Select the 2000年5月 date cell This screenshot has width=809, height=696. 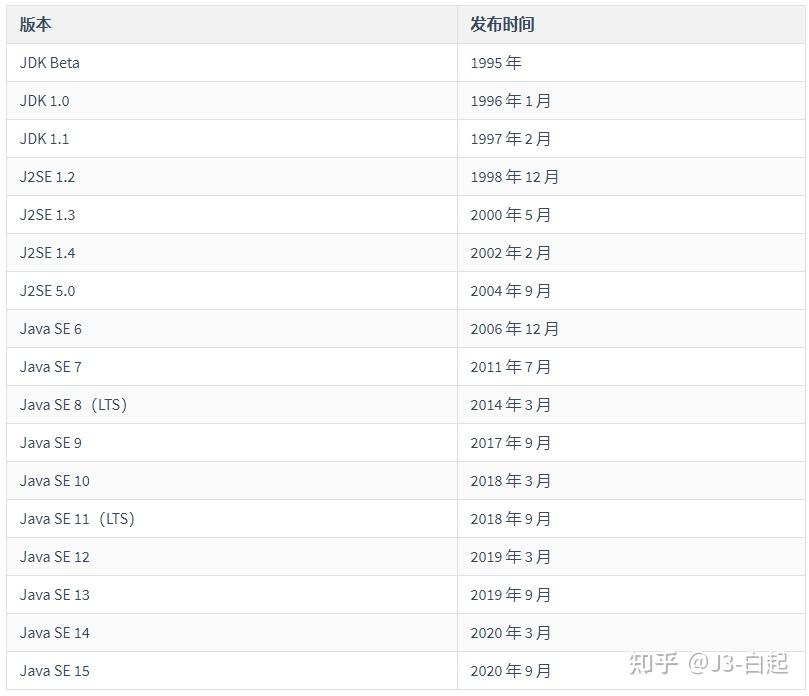[x=511, y=215]
